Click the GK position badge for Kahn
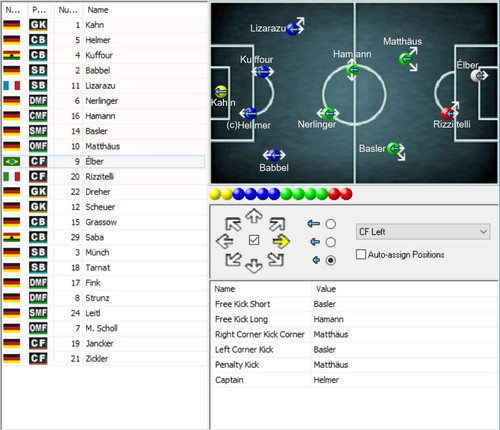The height and width of the screenshot is (430, 500). [x=38, y=25]
